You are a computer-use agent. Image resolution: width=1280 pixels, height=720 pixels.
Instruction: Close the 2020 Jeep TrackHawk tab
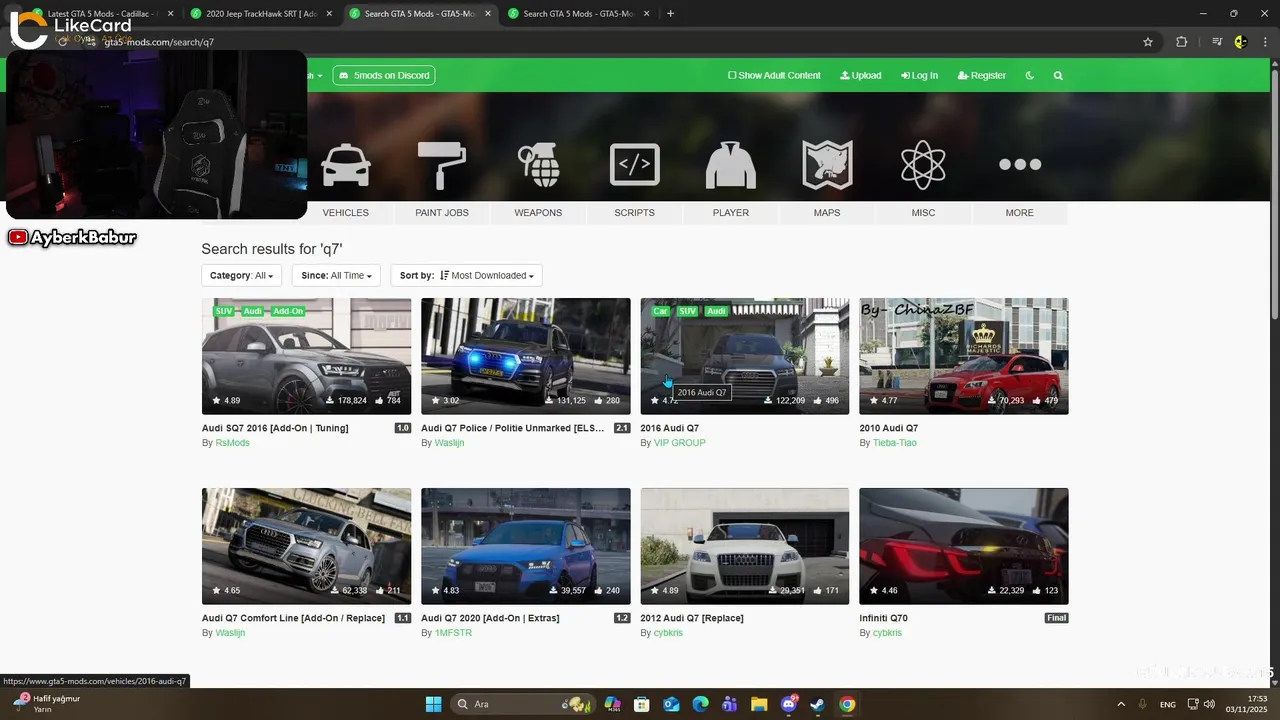pyautogui.click(x=329, y=14)
